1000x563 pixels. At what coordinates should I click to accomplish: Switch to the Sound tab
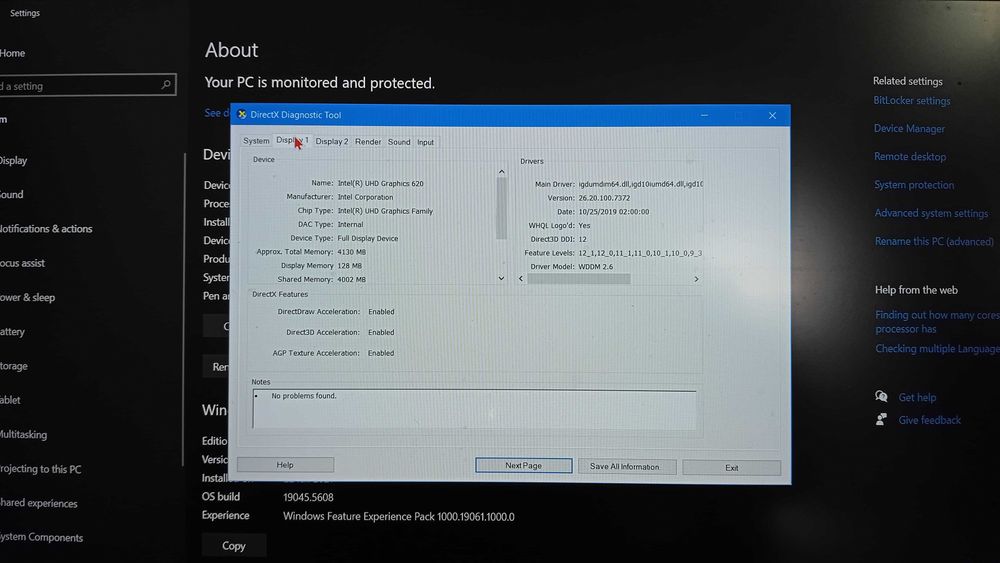point(399,142)
